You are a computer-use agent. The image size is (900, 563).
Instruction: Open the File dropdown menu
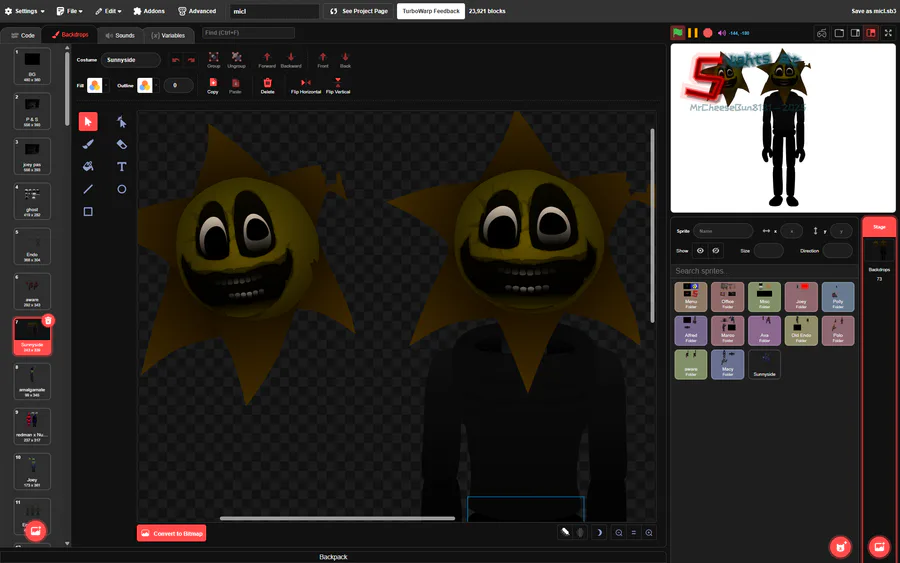[69, 11]
